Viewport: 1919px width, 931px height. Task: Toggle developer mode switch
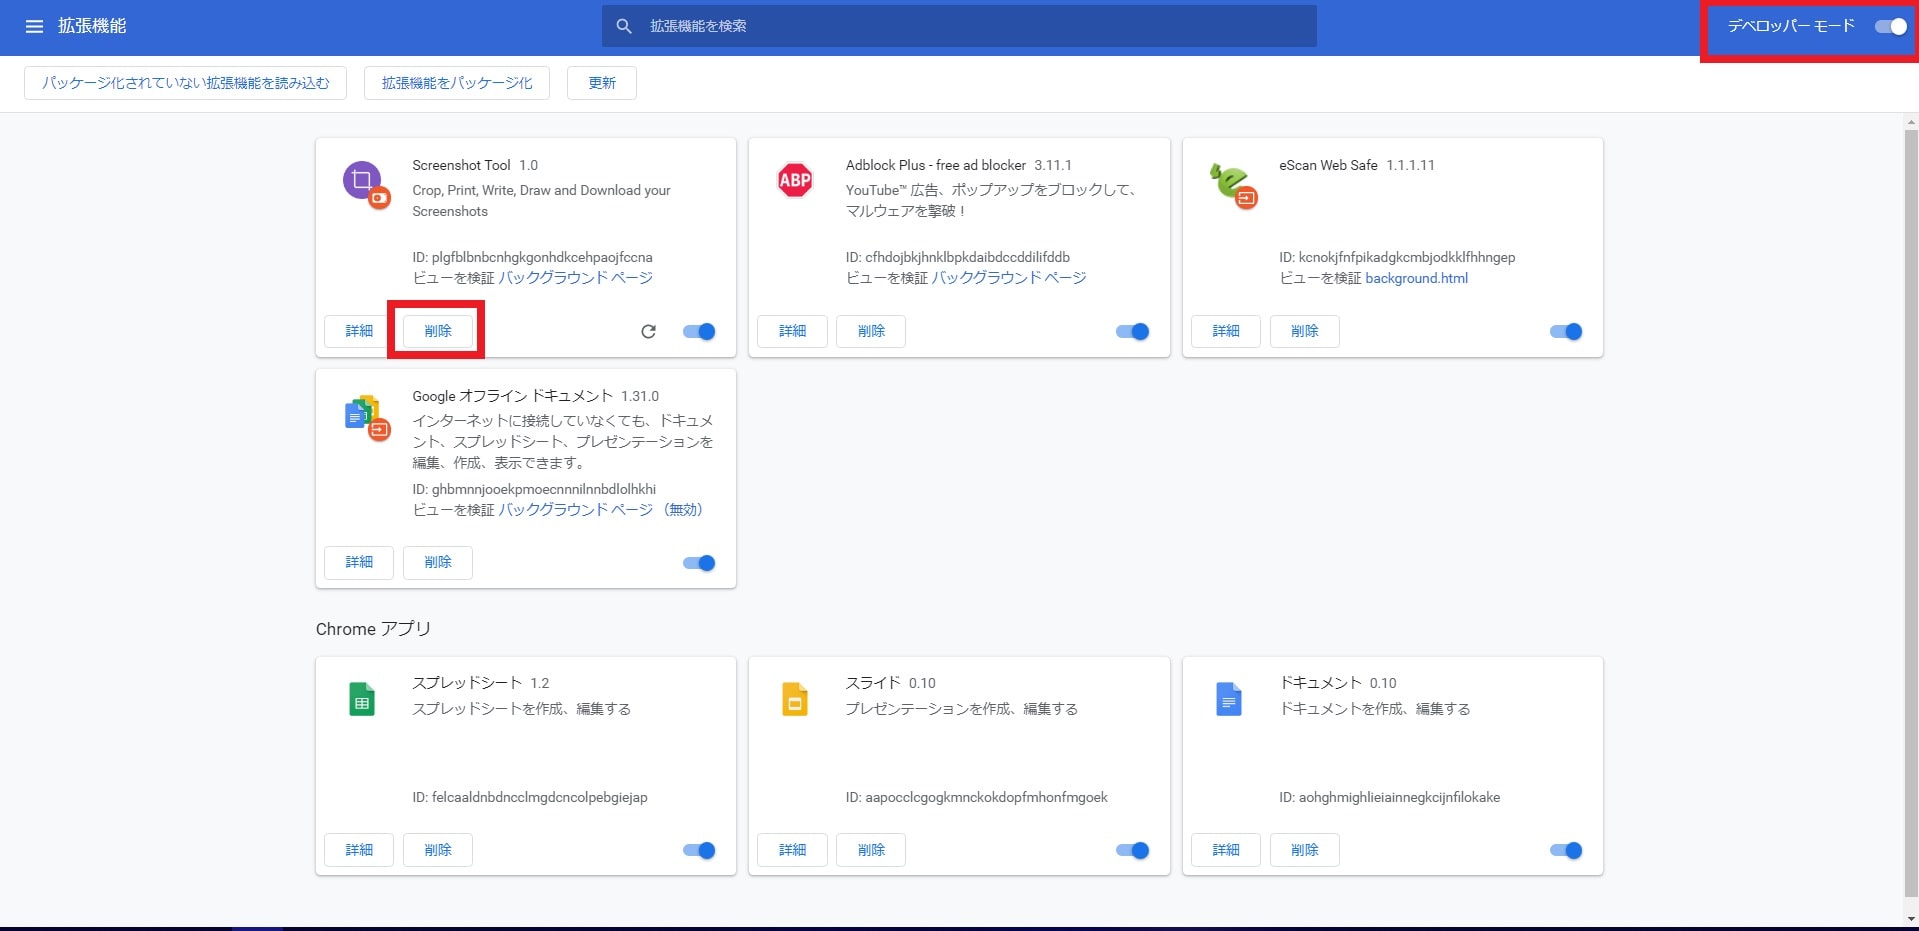click(x=1891, y=27)
